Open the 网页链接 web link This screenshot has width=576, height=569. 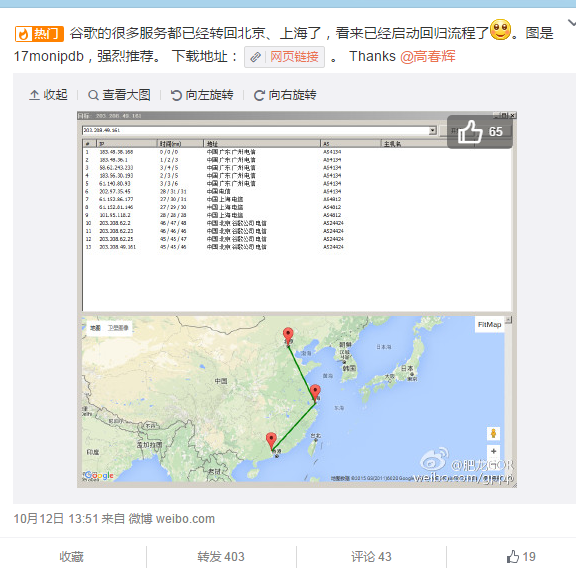284,57
